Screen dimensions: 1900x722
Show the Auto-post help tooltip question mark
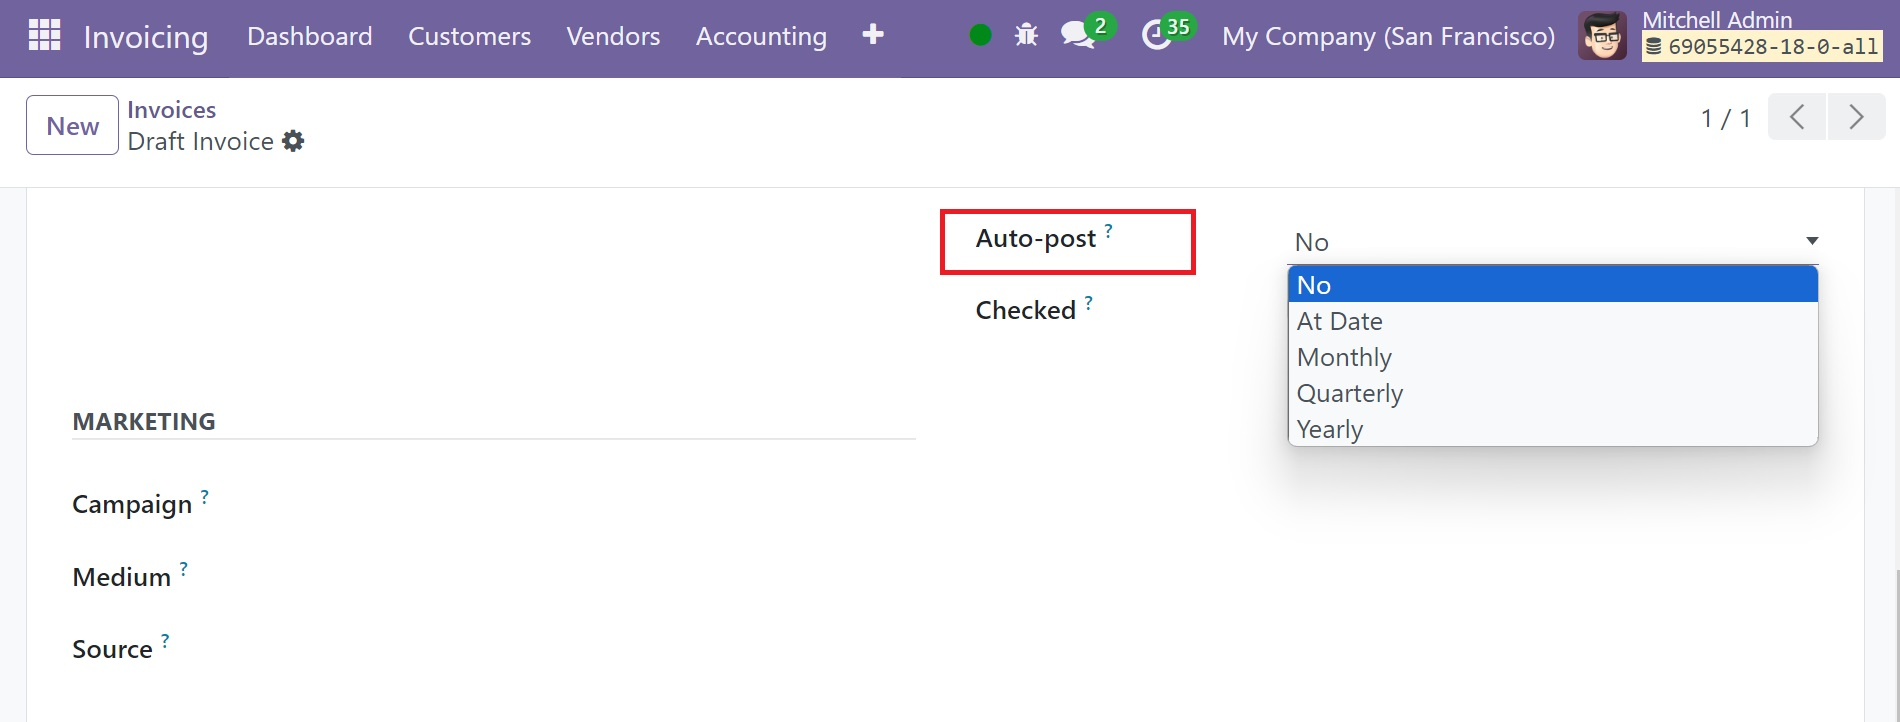(x=1109, y=230)
